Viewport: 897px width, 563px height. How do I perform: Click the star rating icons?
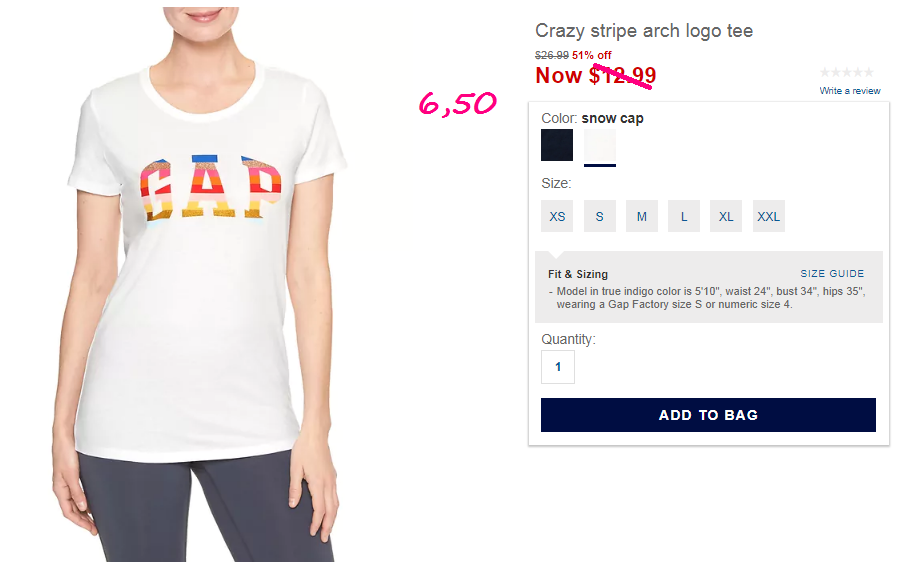tap(847, 72)
